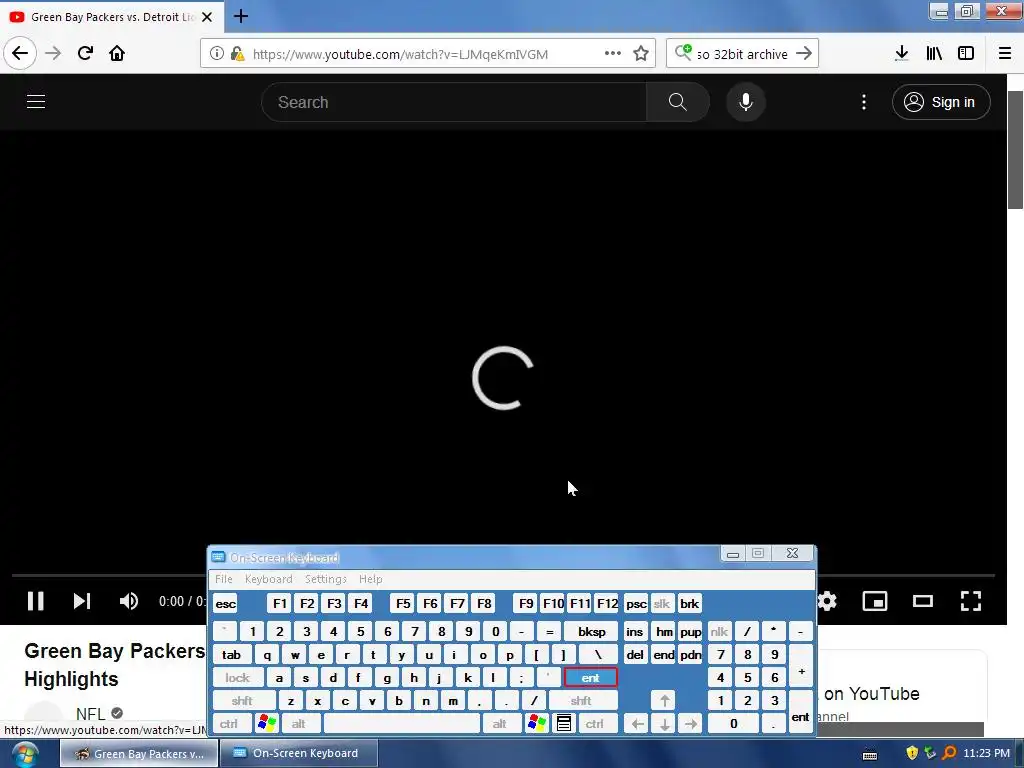Click the F5 key on On-Screen Keyboard
Viewport: 1024px width, 768px height.
click(403, 604)
